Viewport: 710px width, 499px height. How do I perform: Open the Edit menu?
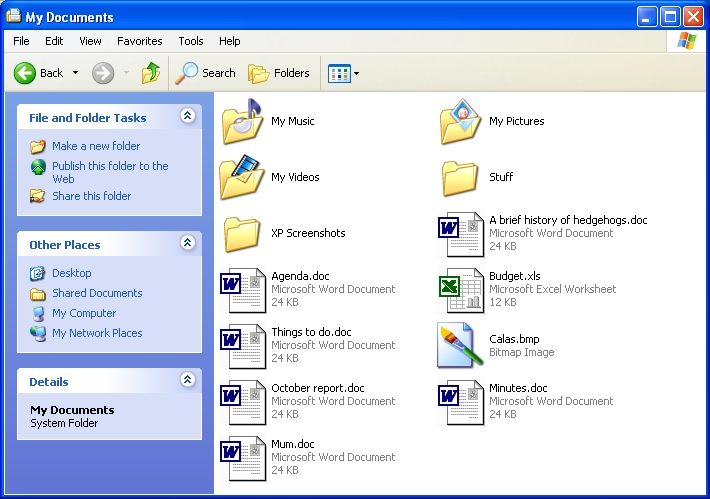pos(54,41)
